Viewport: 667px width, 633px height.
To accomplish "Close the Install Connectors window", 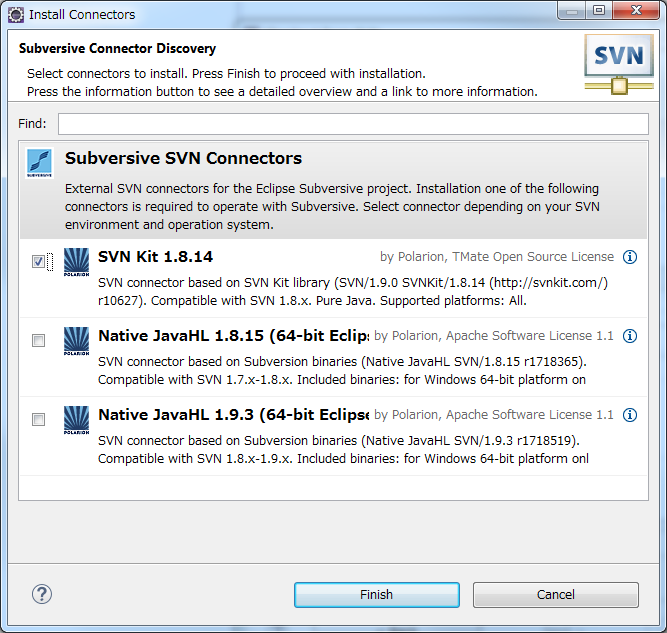I will [636, 10].
